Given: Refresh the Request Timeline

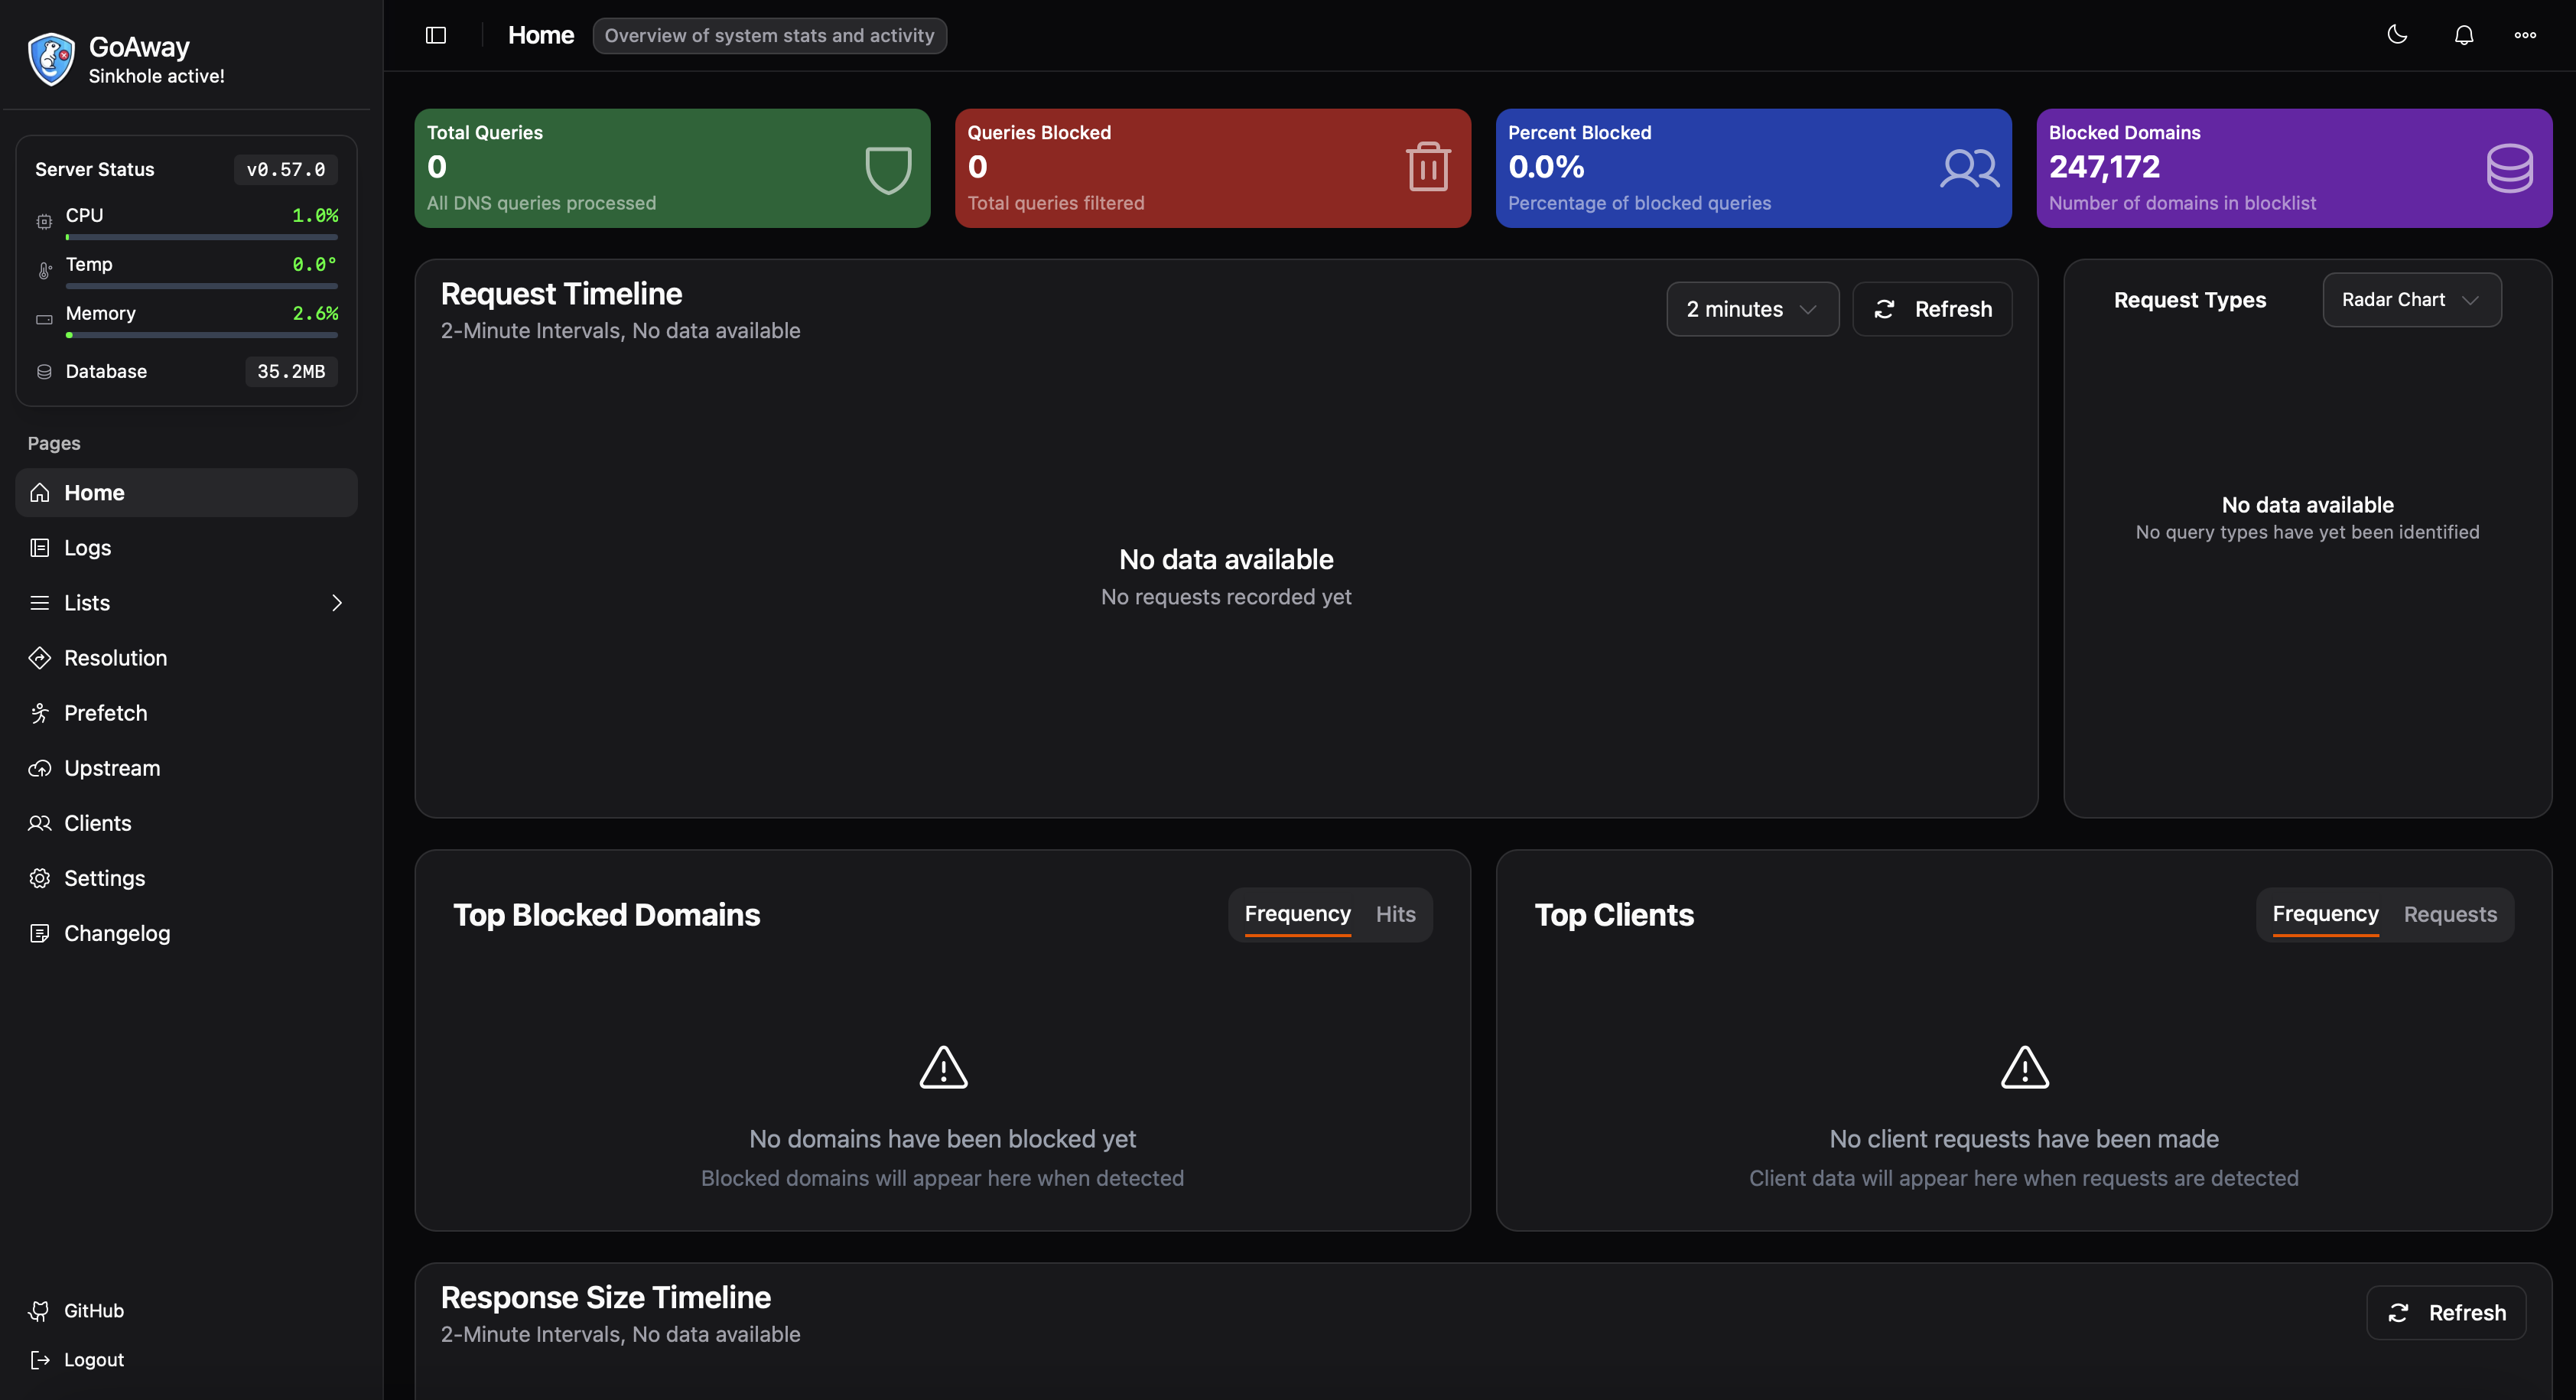Looking at the screenshot, I should pyautogui.click(x=1932, y=309).
